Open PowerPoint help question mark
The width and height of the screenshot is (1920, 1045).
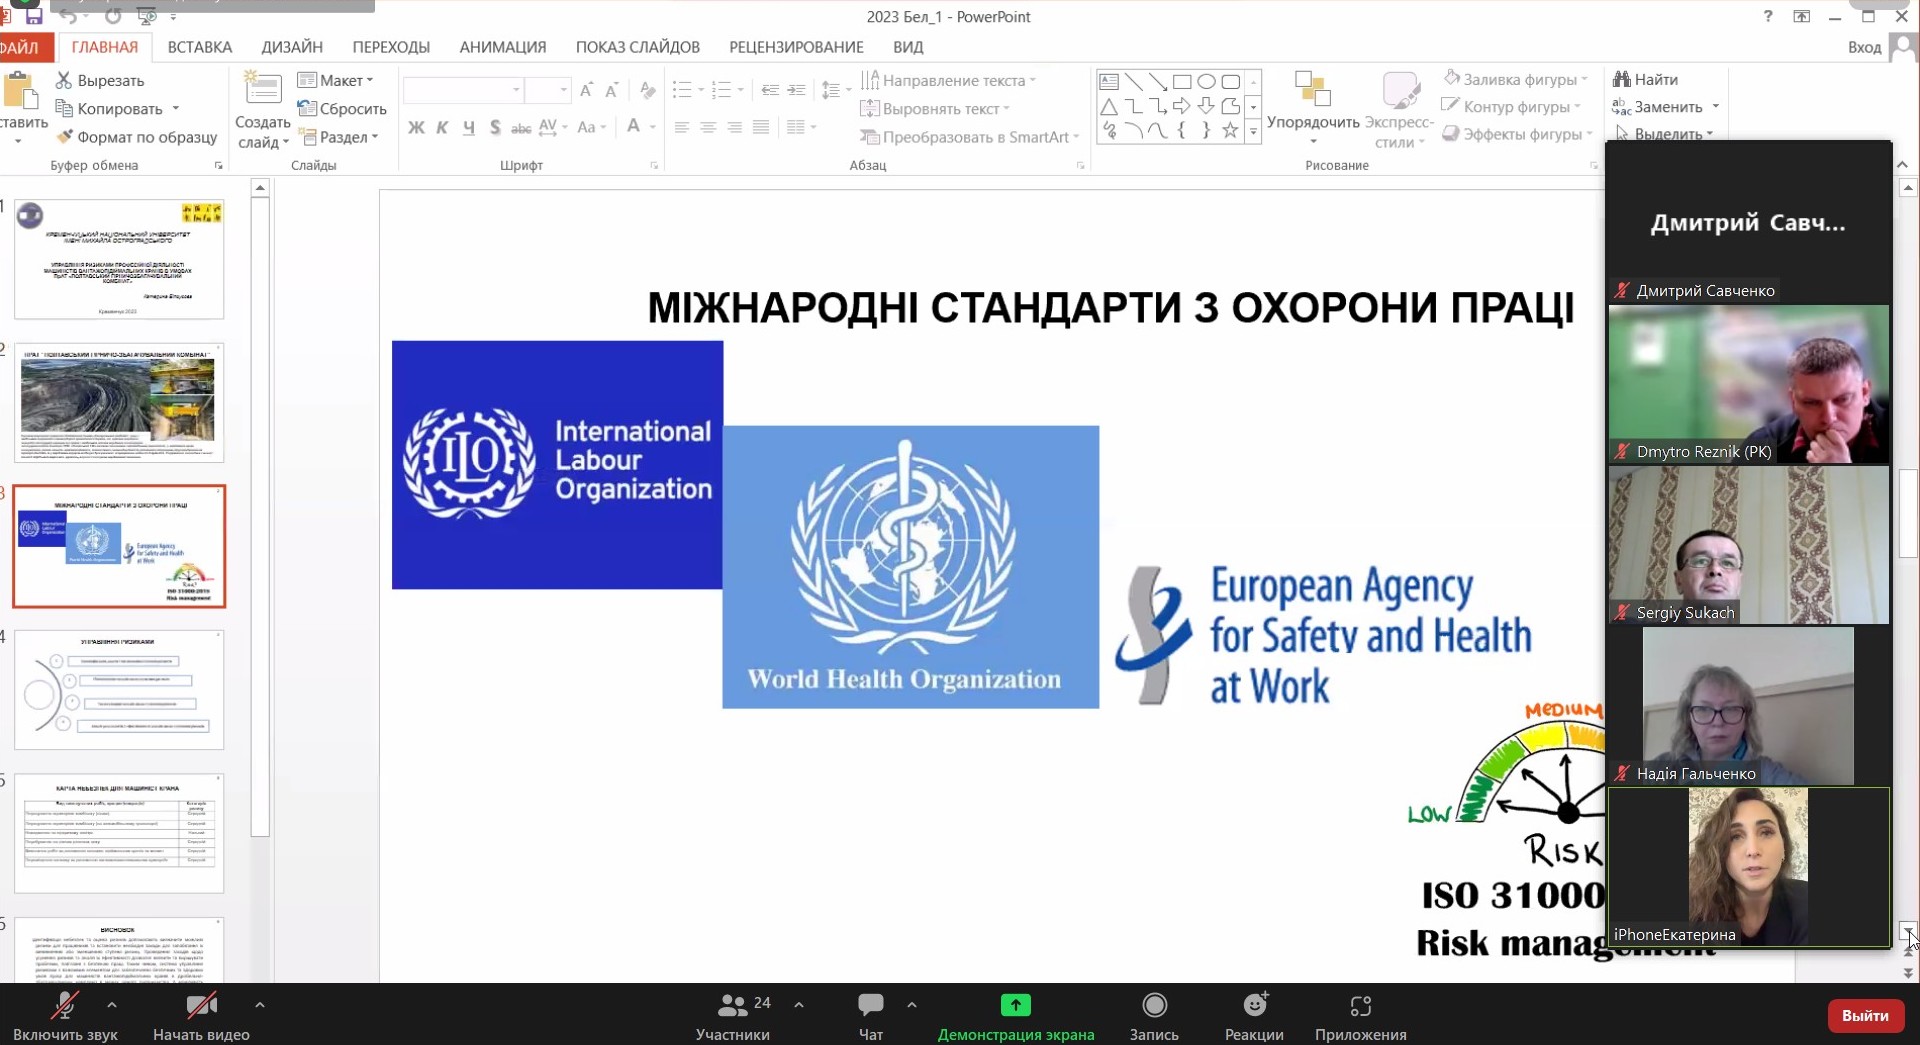(x=1768, y=16)
